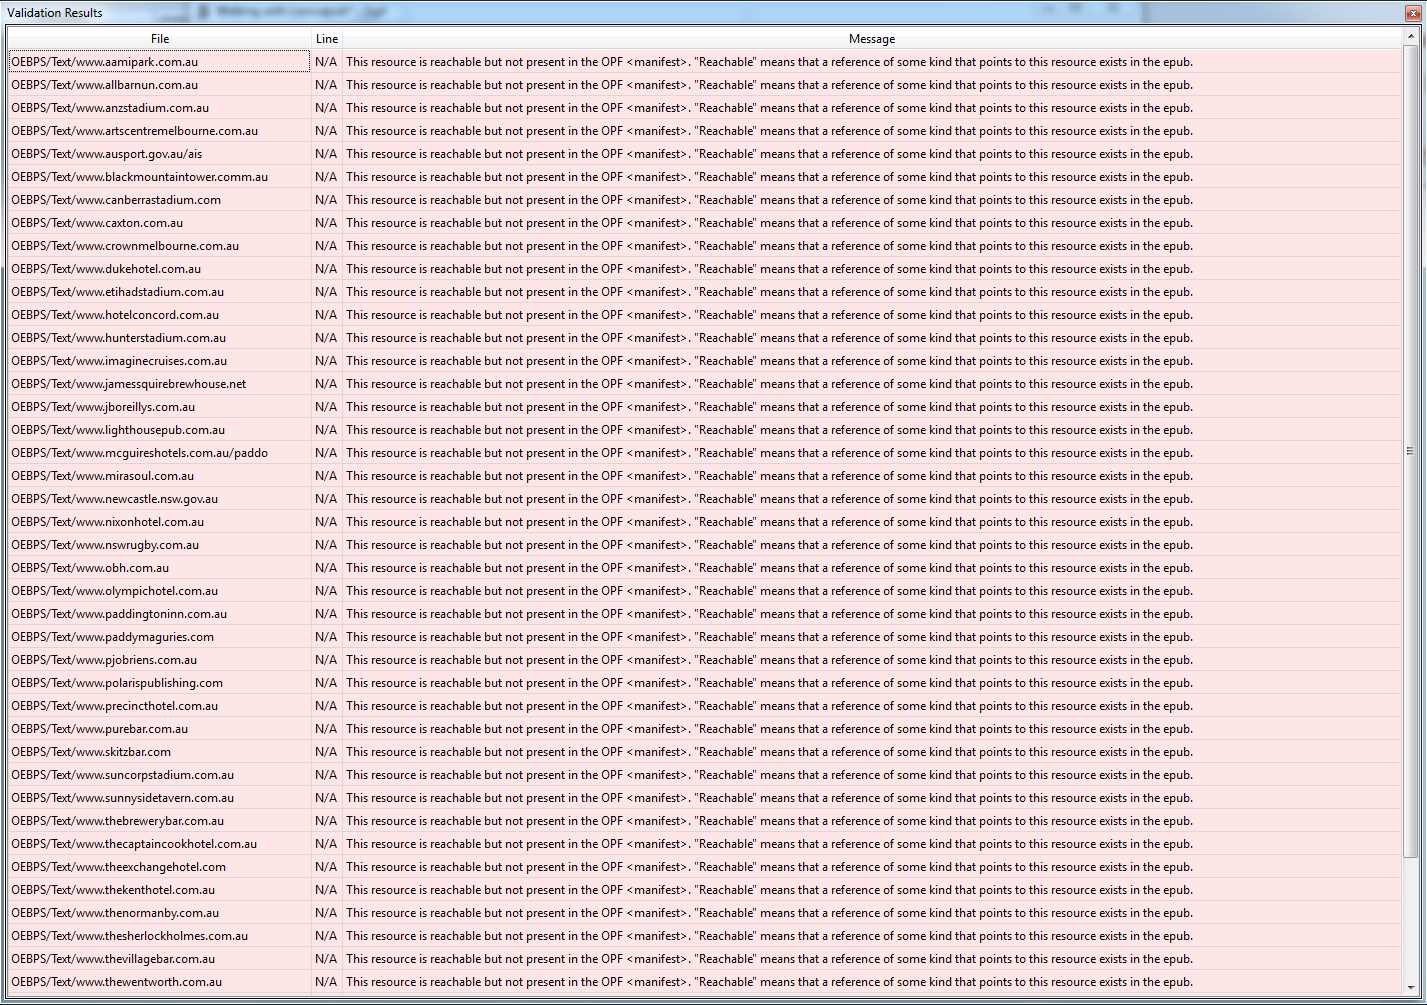
Task: Click the message text in the www.nswrugby.com.au row
Action: [769, 545]
